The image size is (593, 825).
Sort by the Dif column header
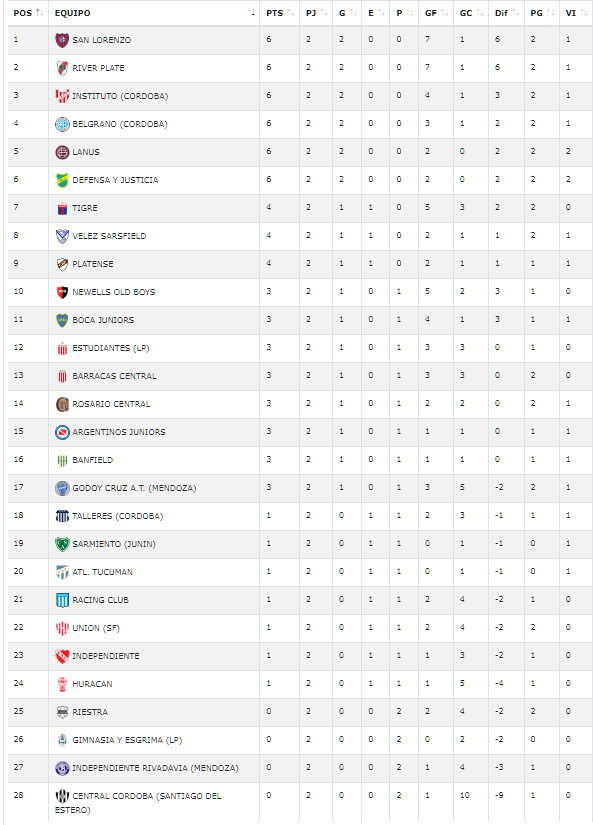coord(506,13)
